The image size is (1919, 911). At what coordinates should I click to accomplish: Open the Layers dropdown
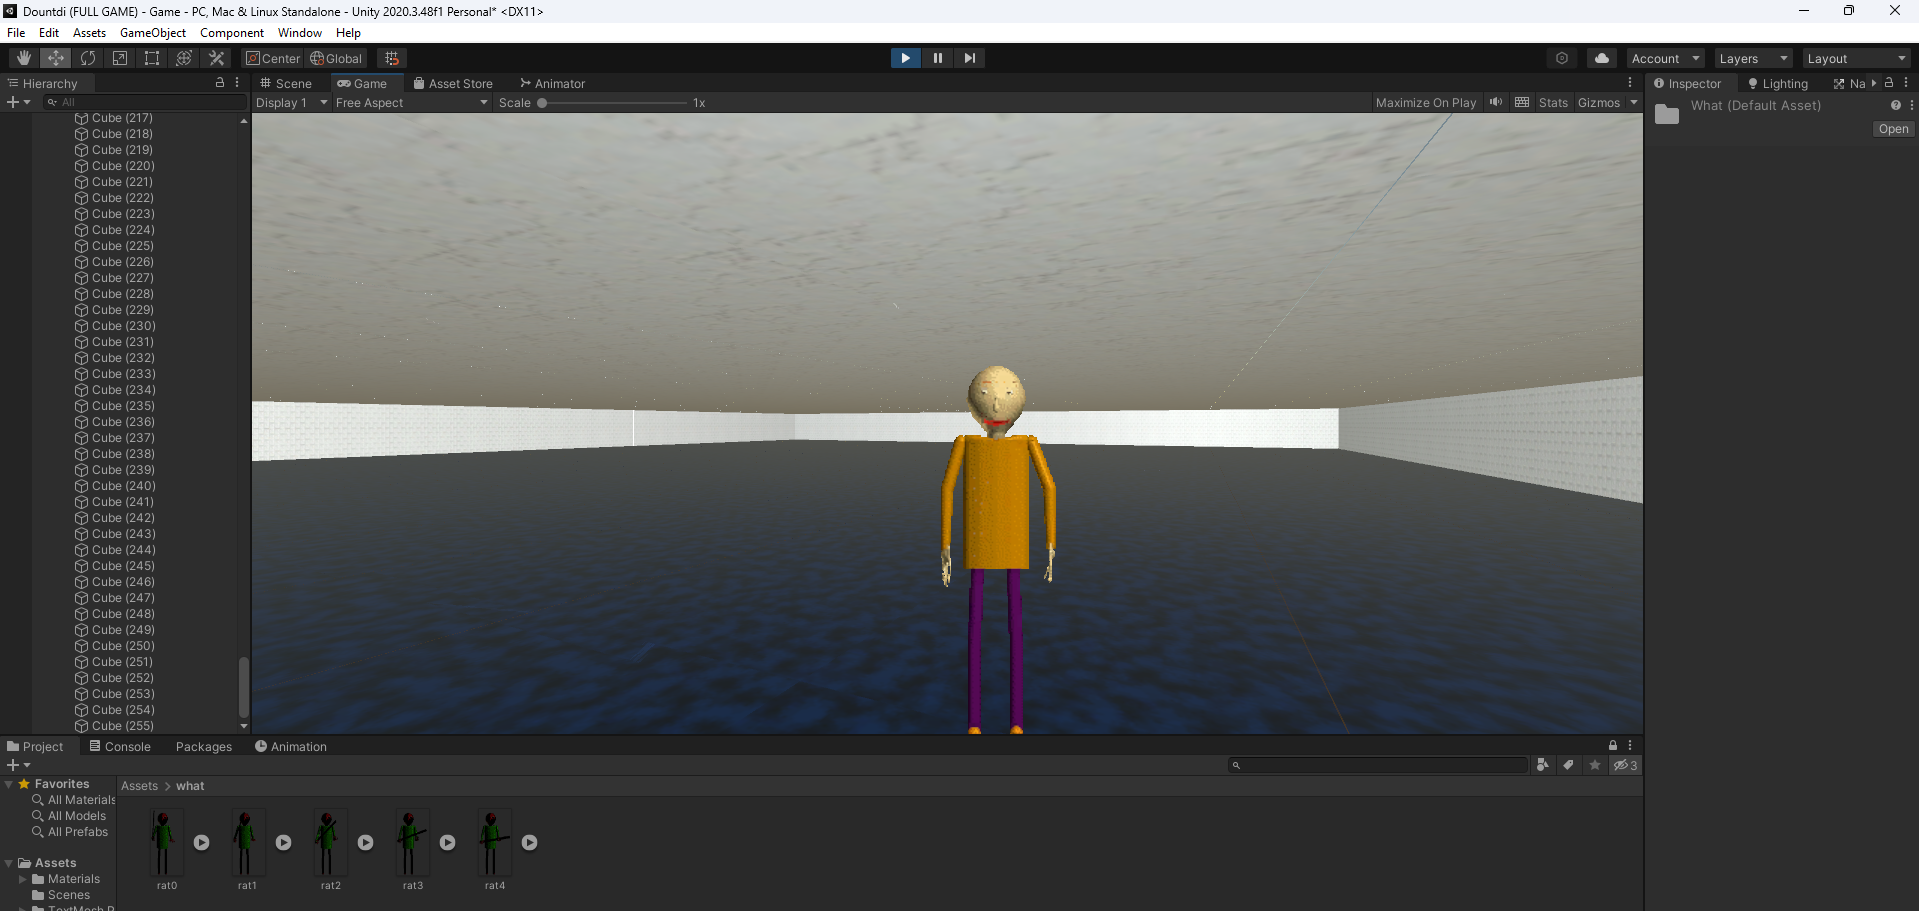pyautogui.click(x=1753, y=58)
